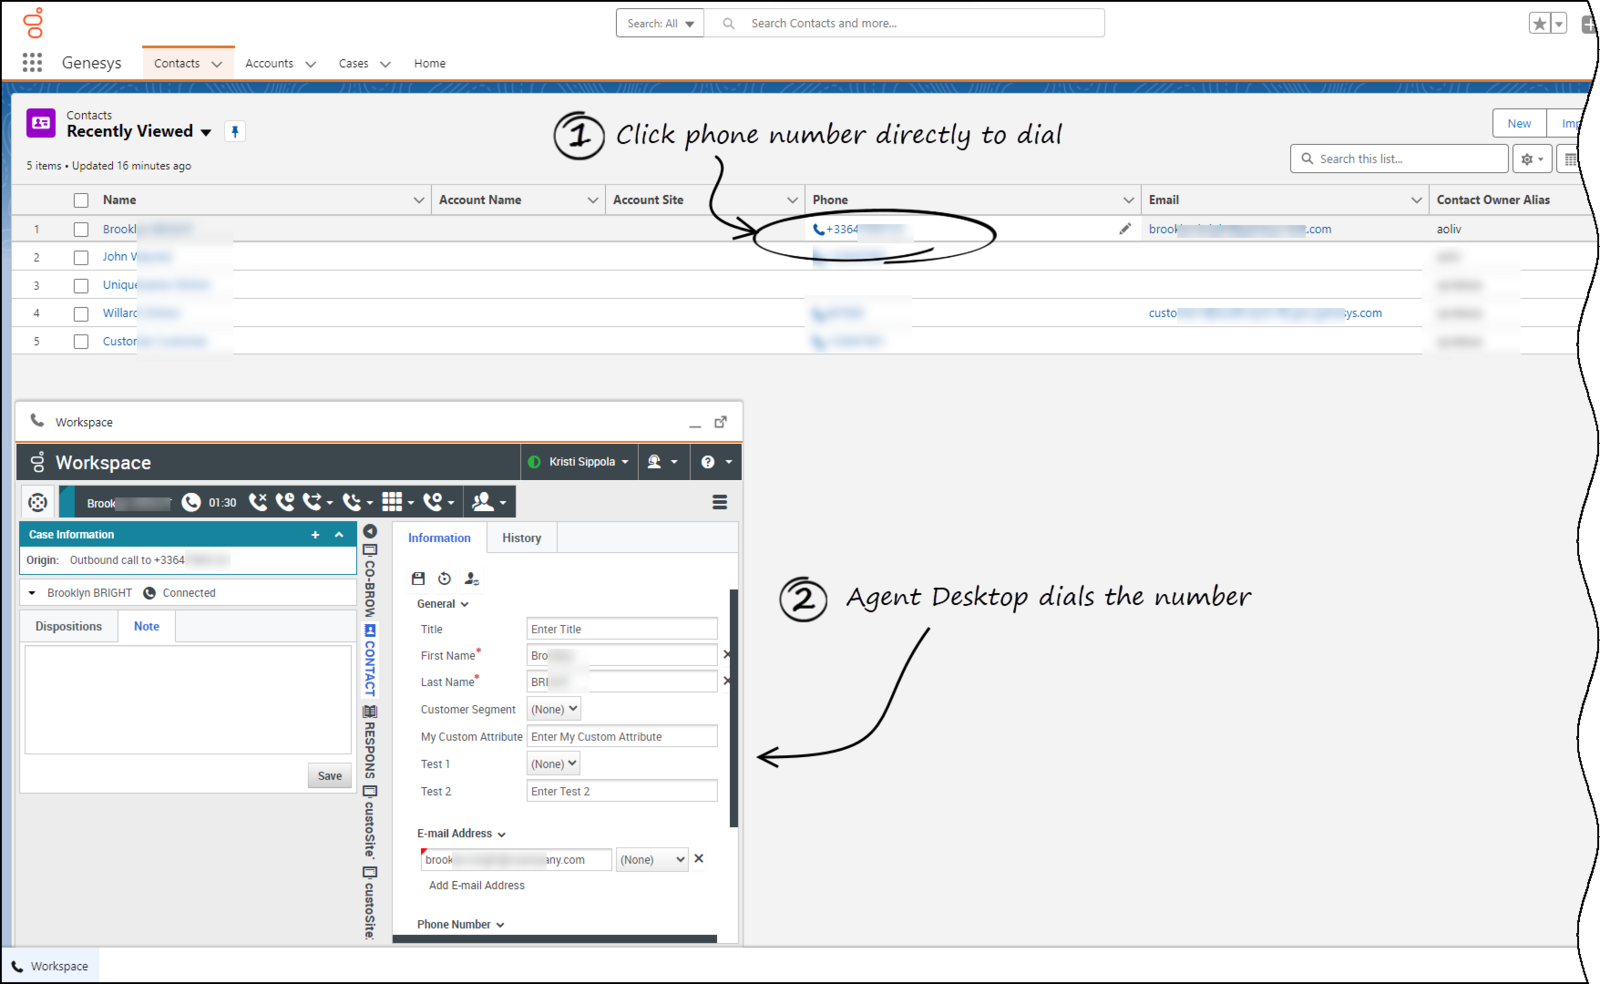1600x984 pixels.
Task: Open Workspace in utility bar
Action: pyautogui.click(x=50, y=966)
